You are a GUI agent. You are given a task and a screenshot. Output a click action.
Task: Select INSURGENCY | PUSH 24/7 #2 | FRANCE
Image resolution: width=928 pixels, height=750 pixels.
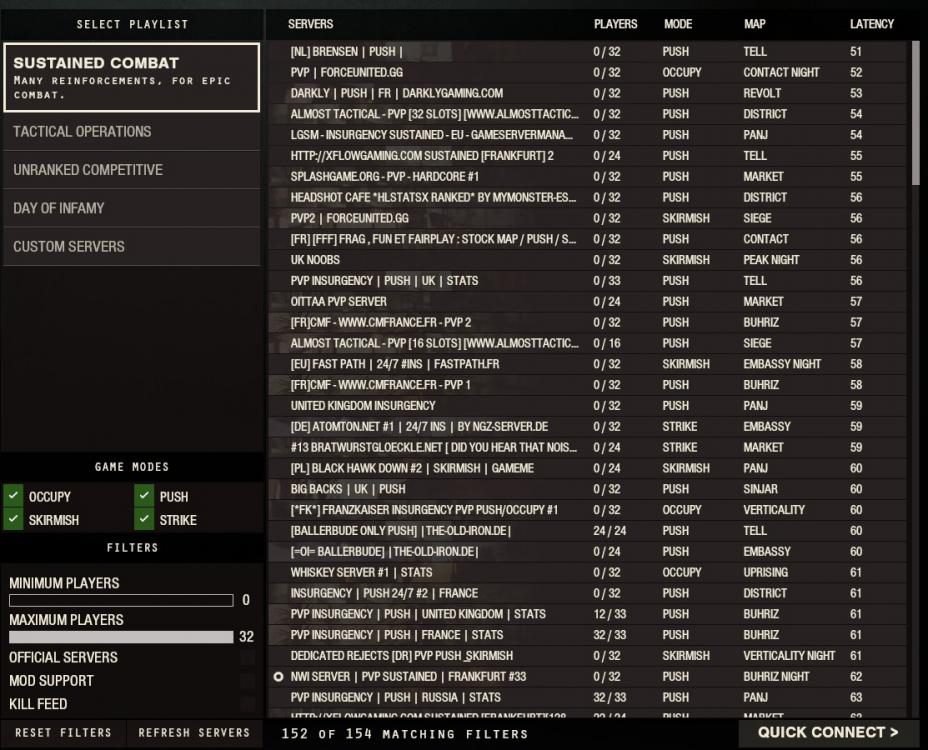tap(588, 593)
